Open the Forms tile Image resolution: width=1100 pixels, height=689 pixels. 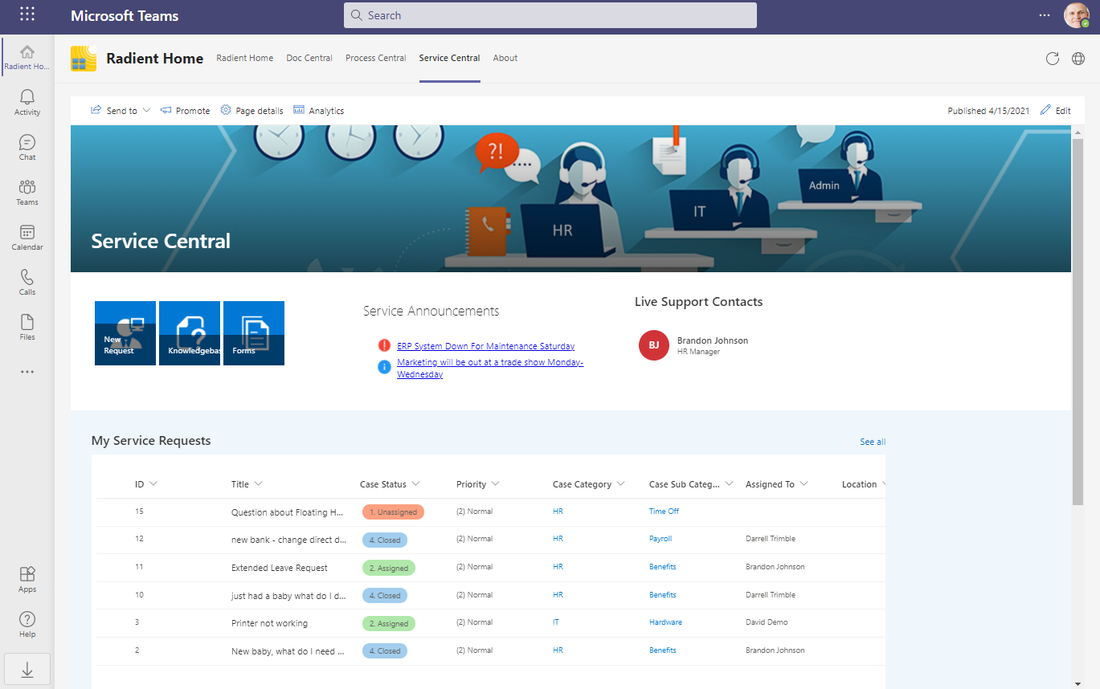(x=253, y=332)
